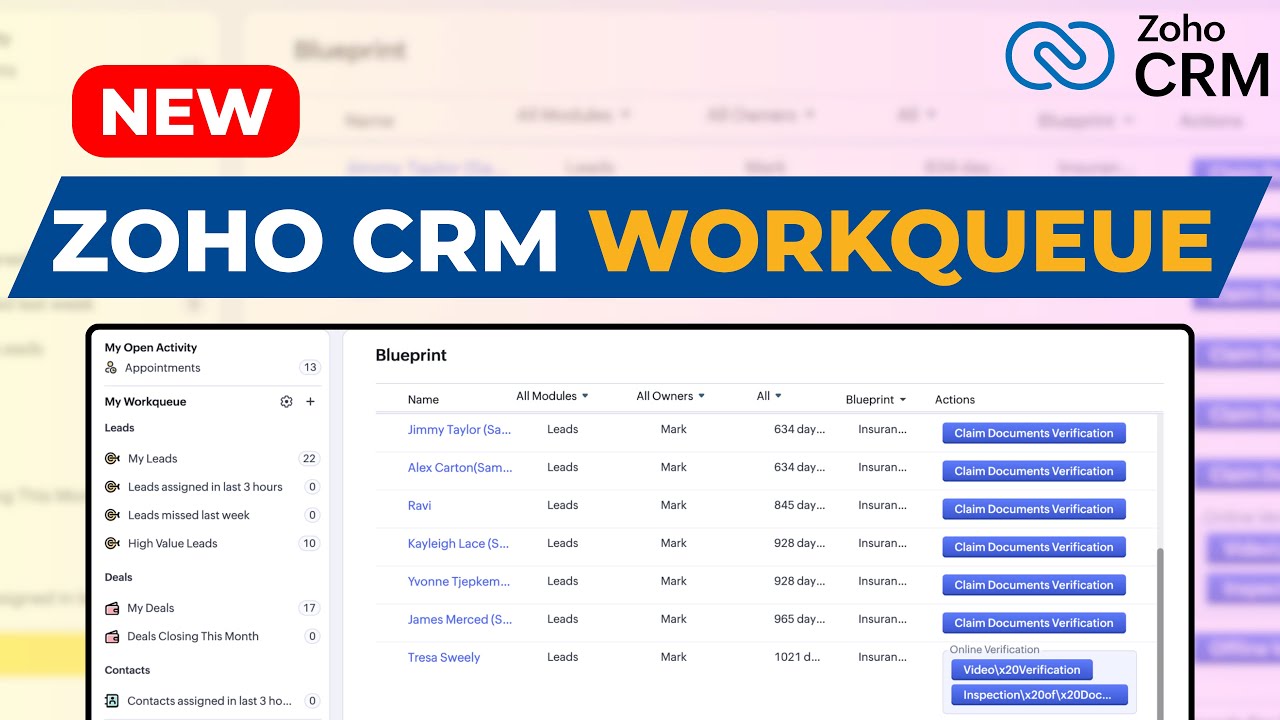This screenshot has width=1280, height=720.
Task: Click the Actions column header
Action: (x=955, y=400)
